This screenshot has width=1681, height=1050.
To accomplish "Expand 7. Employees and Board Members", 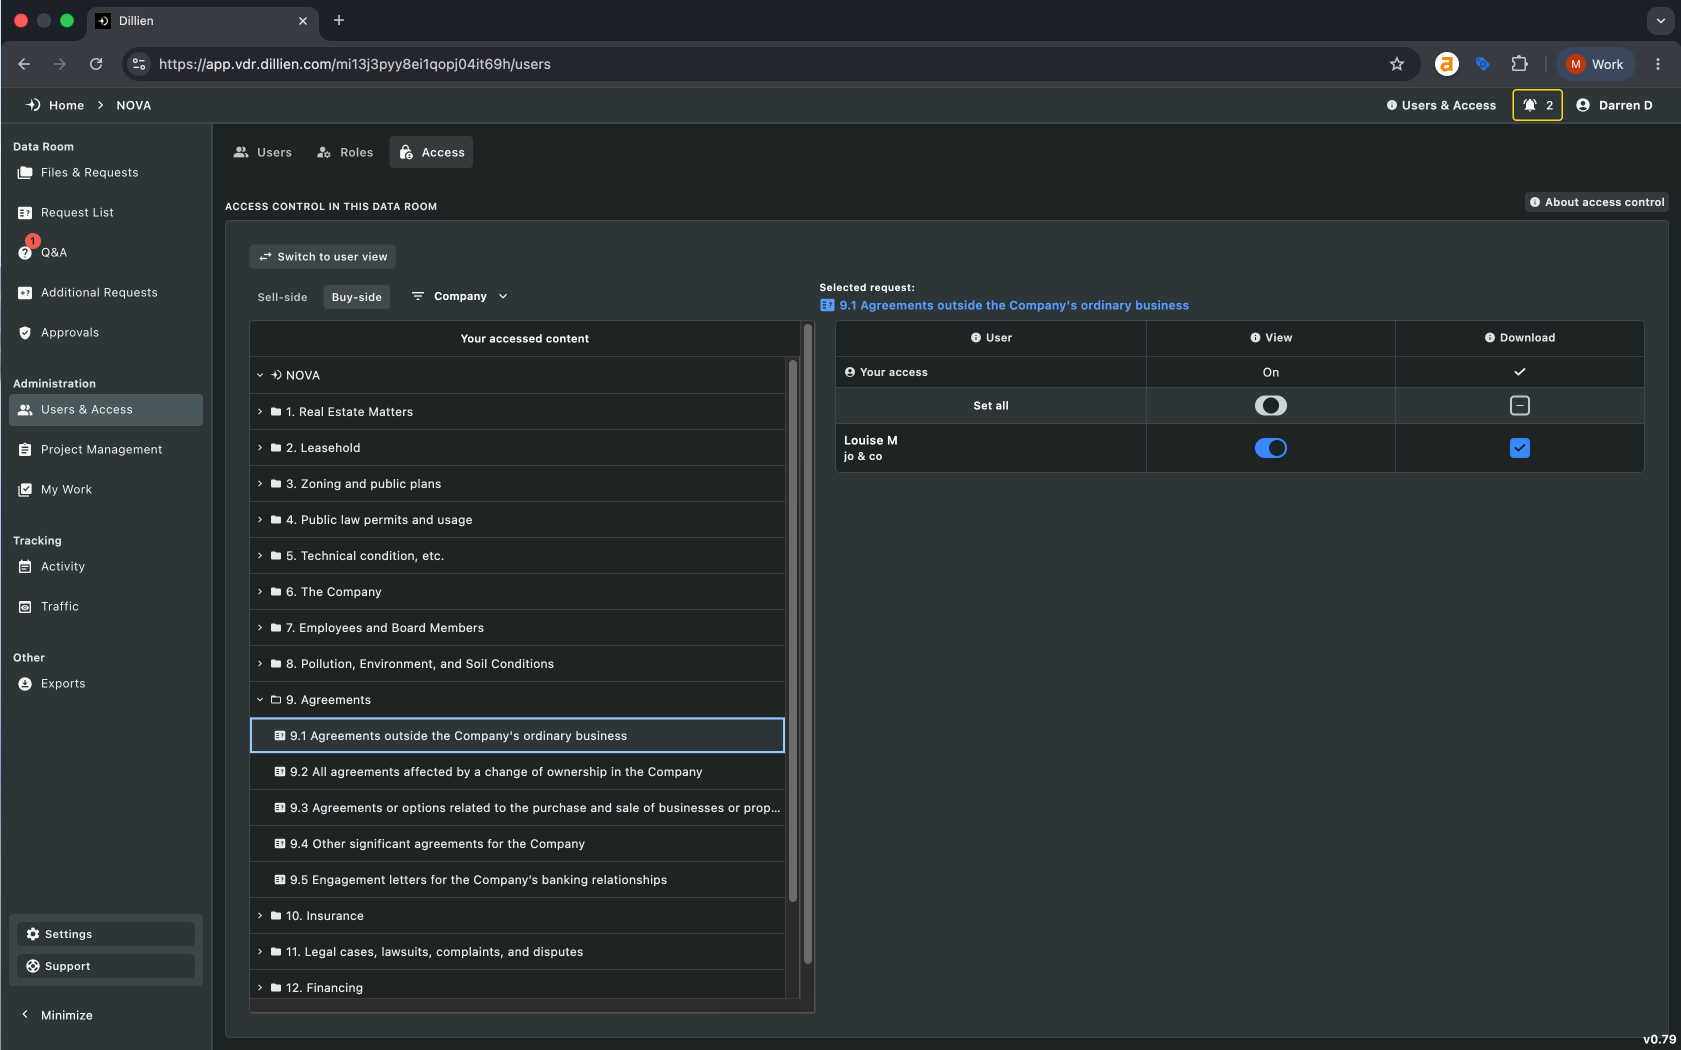I will [260, 628].
